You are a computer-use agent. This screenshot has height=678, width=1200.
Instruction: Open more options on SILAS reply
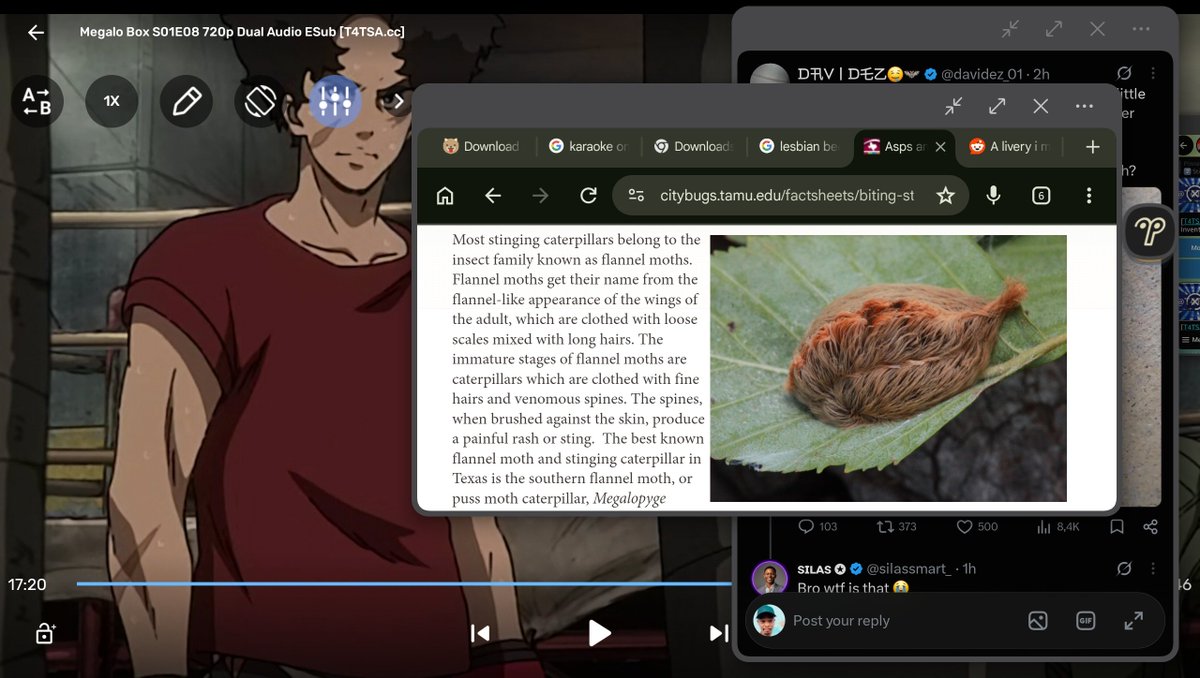(x=1153, y=569)
